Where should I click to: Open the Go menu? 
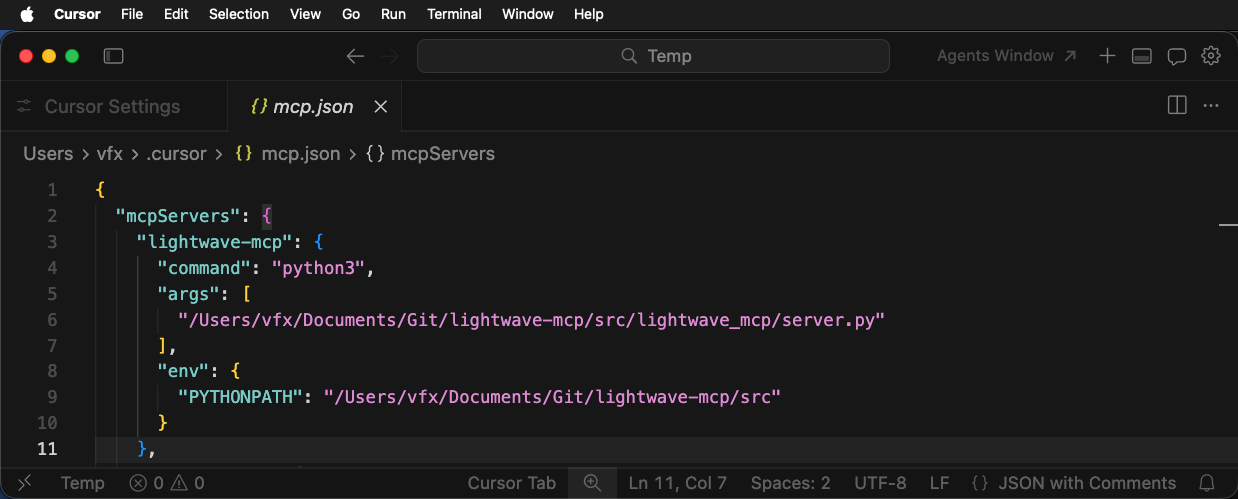[351, 14]
